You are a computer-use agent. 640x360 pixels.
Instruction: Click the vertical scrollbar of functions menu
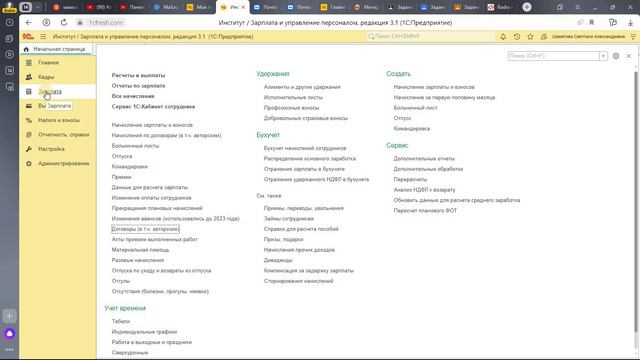pyautogui.click(x=635, y=202)
